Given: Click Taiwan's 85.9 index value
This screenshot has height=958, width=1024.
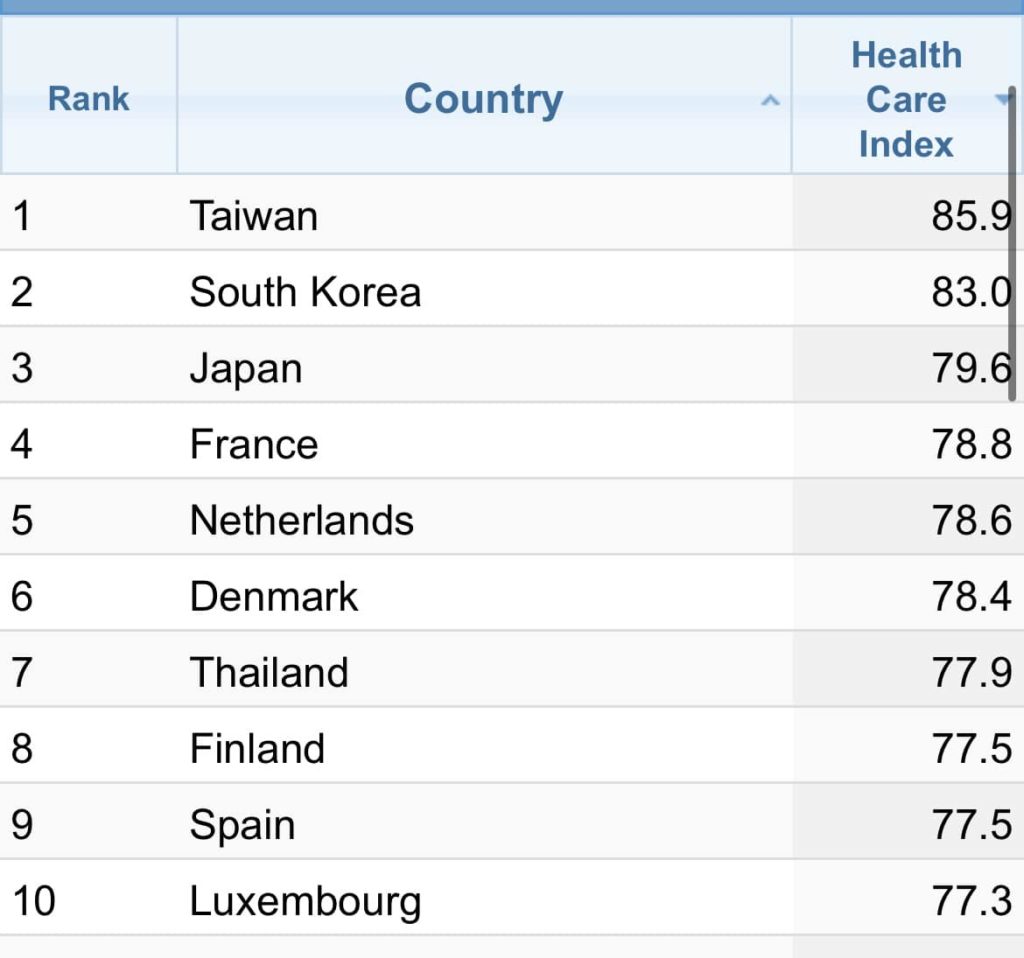Looking at the screenshot, I should [971, 216].
